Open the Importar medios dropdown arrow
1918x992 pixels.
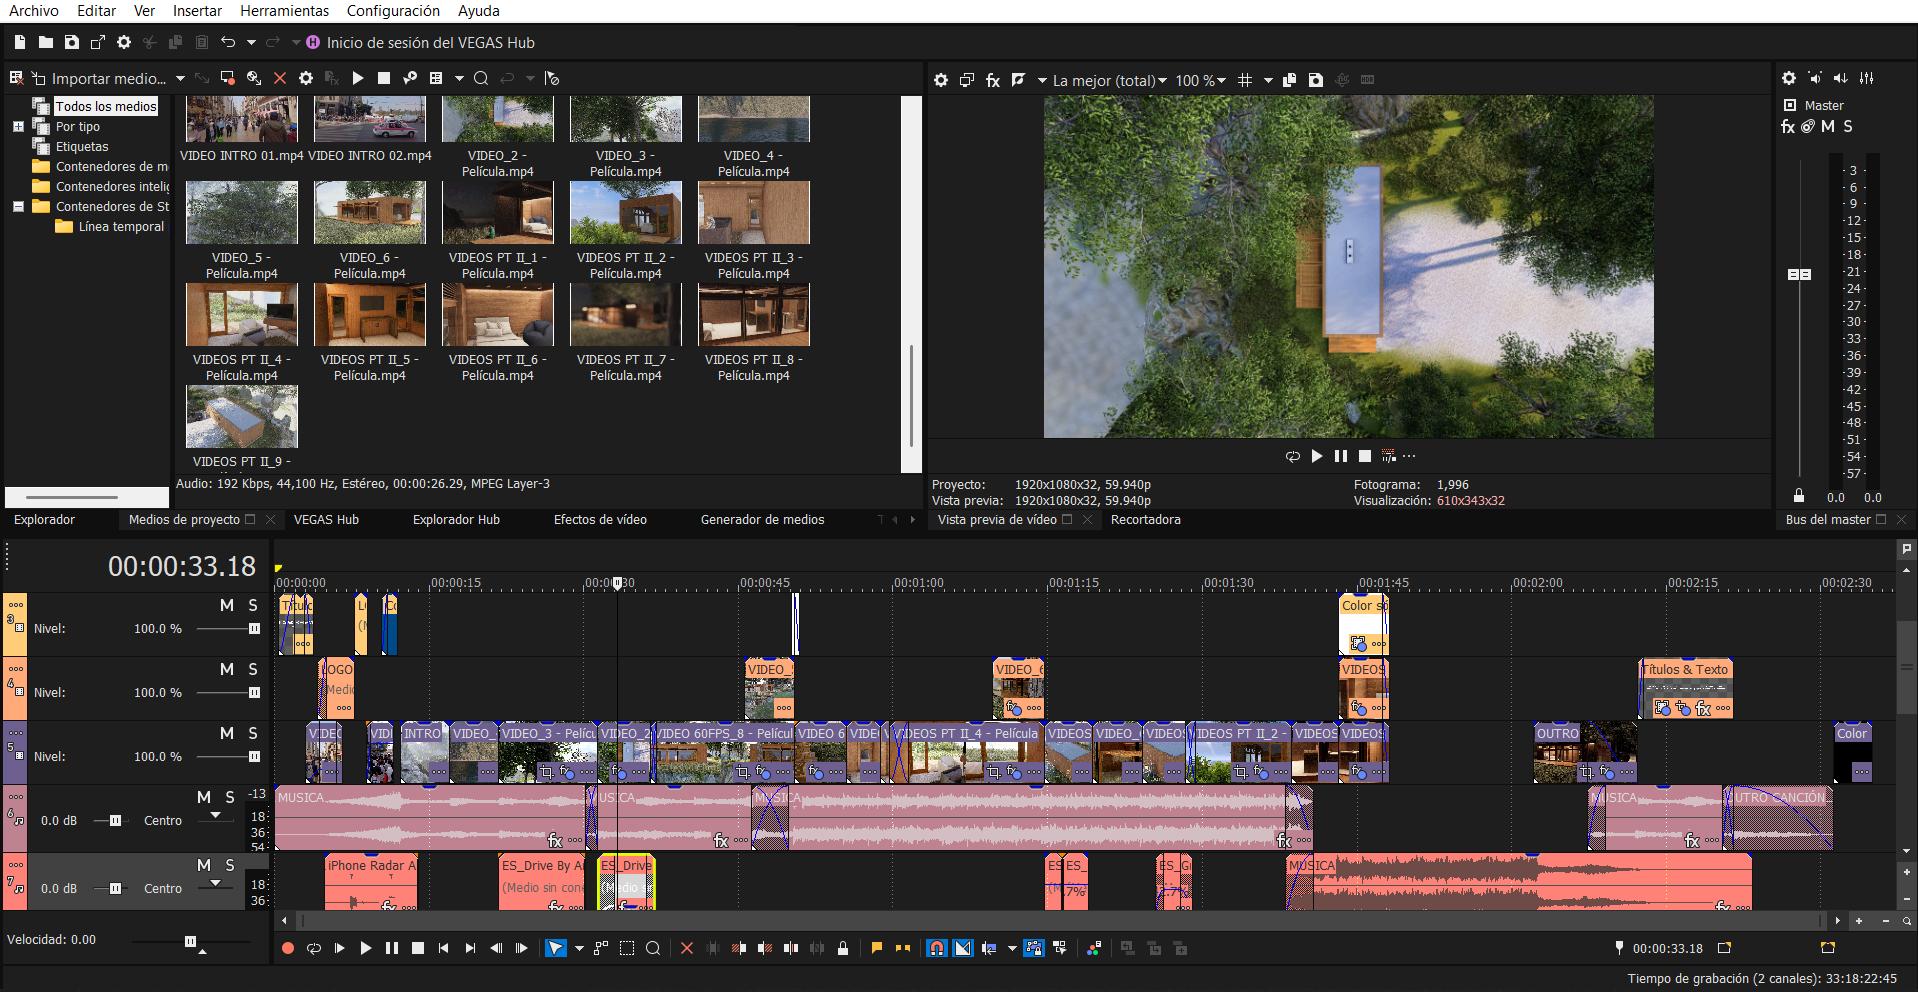pyautogui.click(x=180, y=78)
